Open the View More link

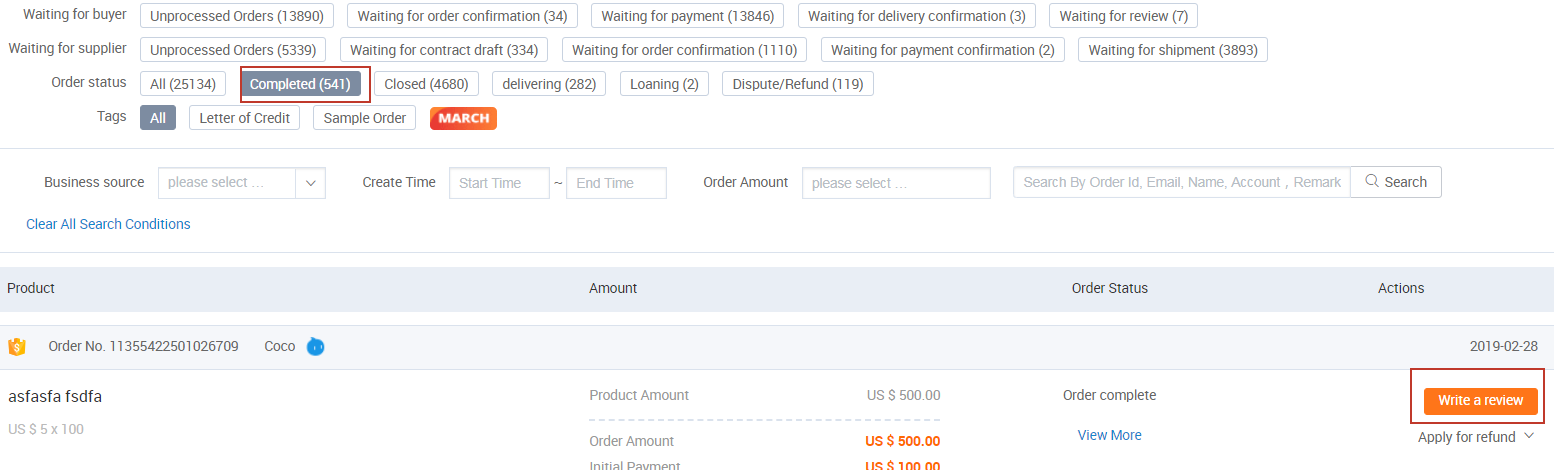1109,435
